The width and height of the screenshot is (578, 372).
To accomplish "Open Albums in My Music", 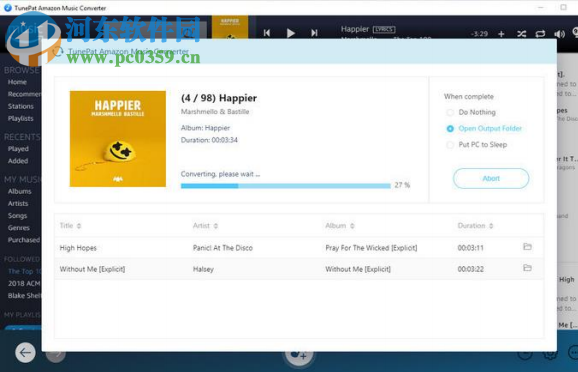I will click(20, 191).
